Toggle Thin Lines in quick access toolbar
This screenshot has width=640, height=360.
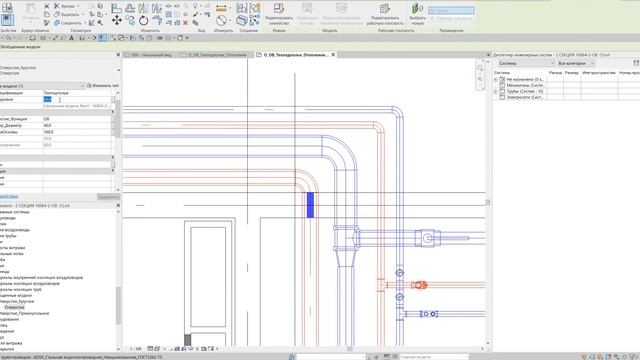click(102, 38)
